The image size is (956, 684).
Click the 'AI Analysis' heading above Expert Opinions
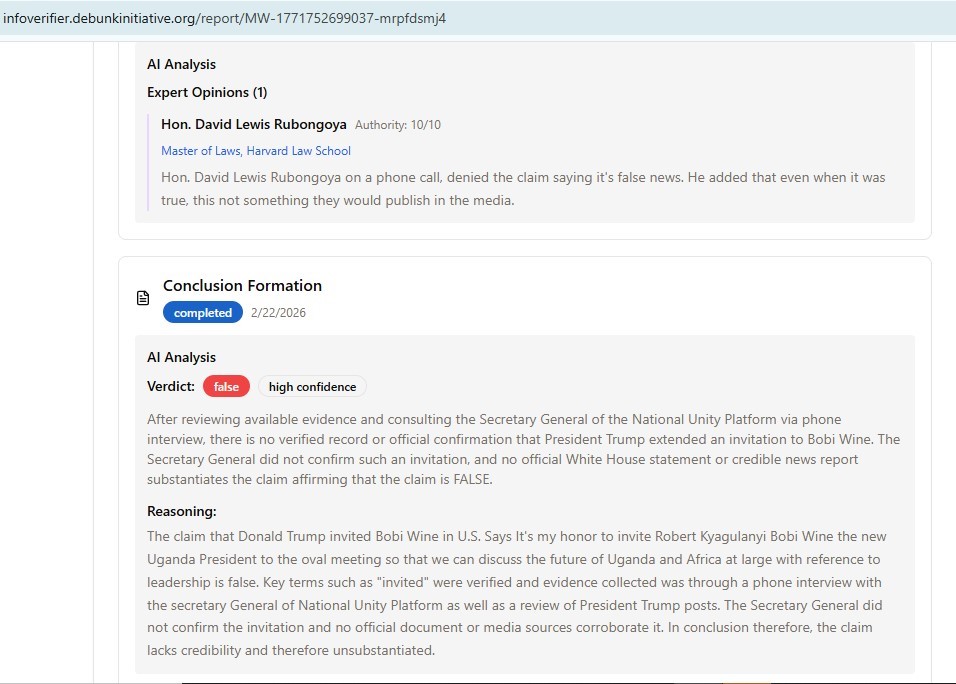click(x=181, y=64)
